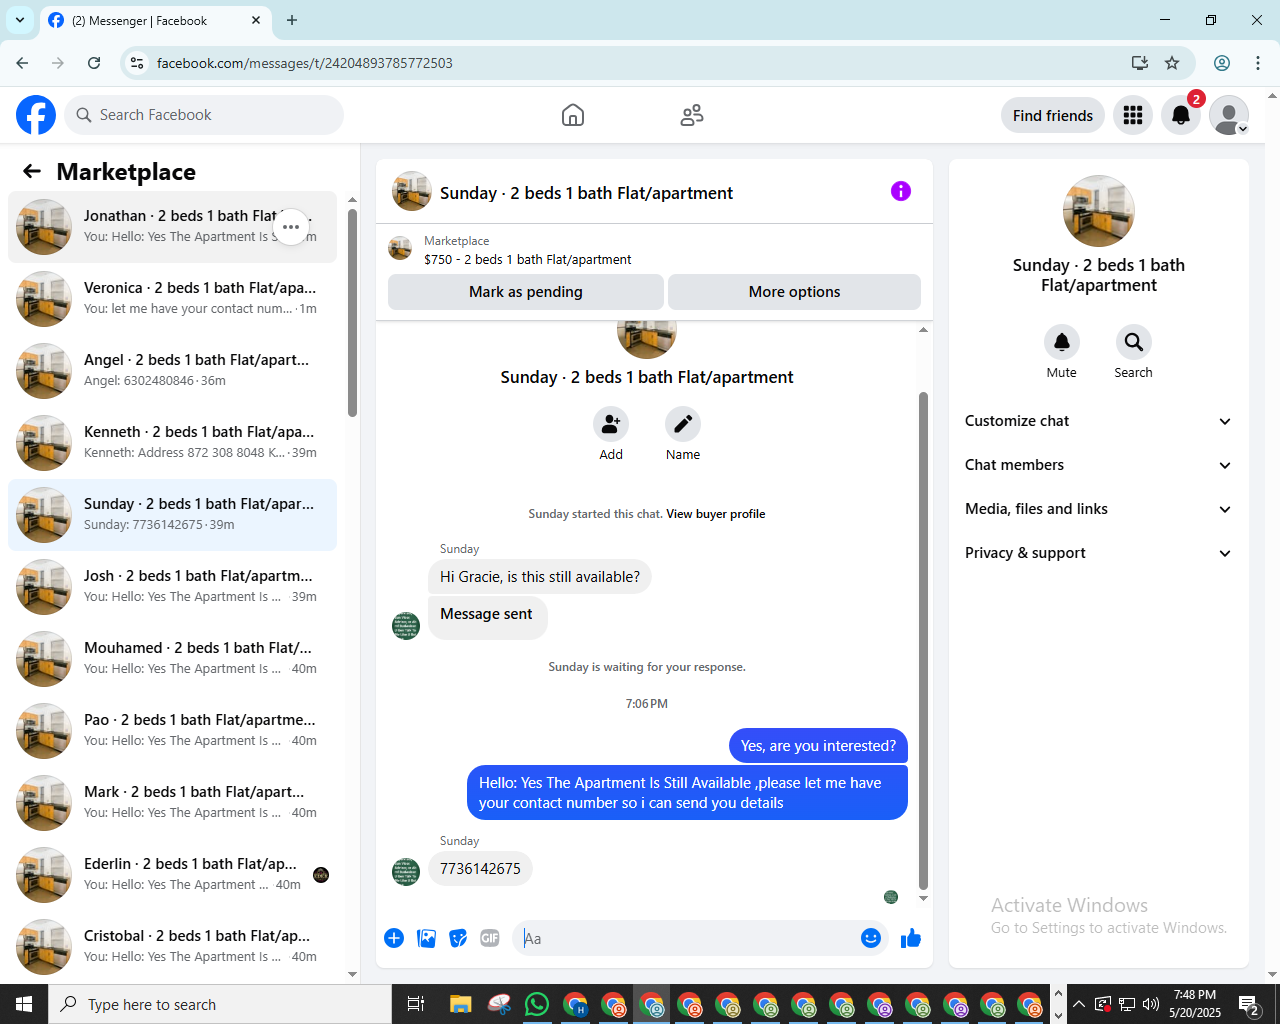Open Chrome three-dot menu

1258,63
